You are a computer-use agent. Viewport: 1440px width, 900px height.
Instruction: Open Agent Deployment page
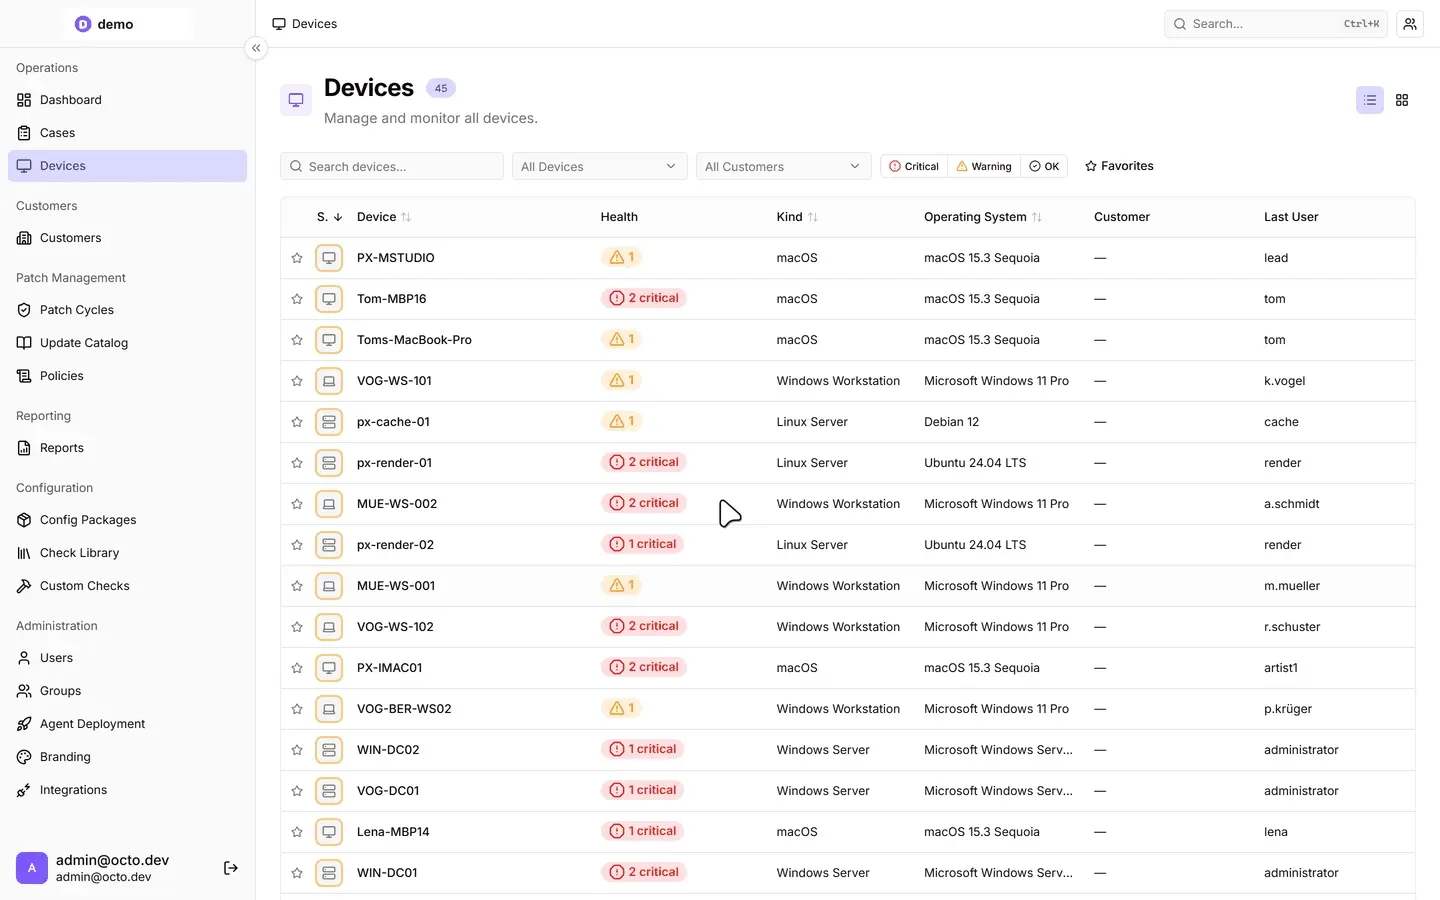tap(127, 724)
